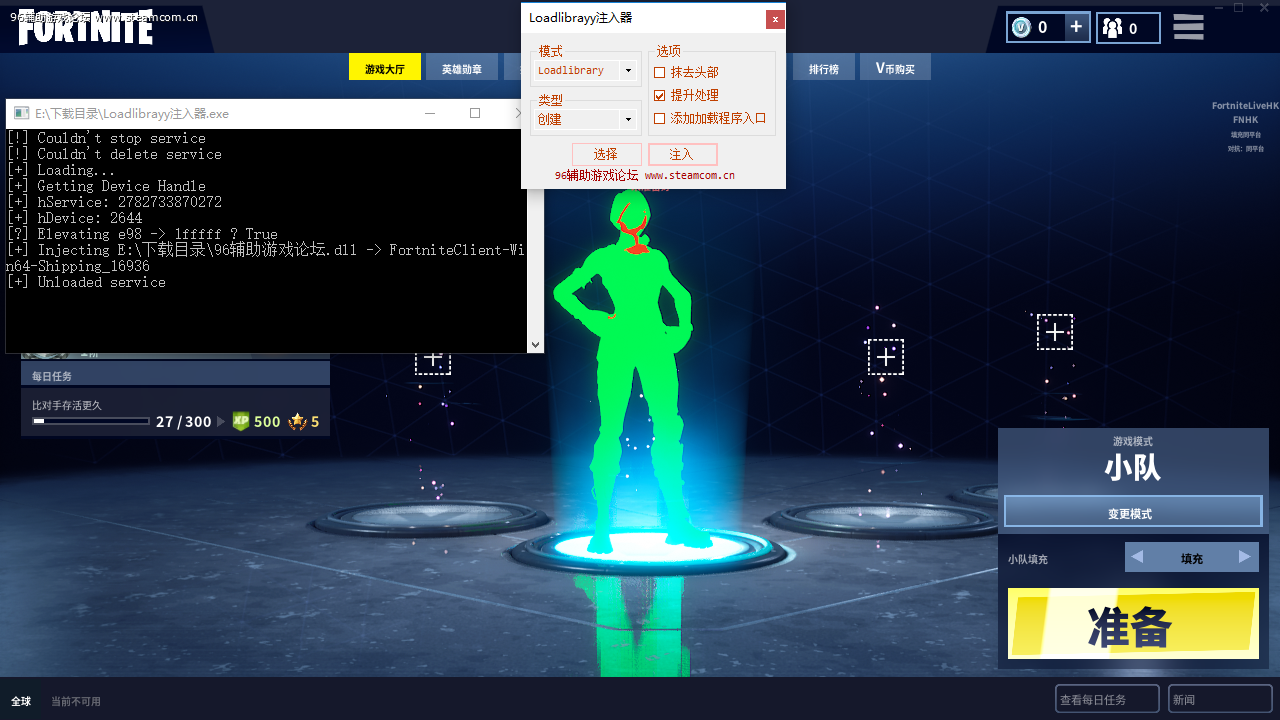Click the battle star reward icon
The image size is (1280, 720).
coord(297,421)
